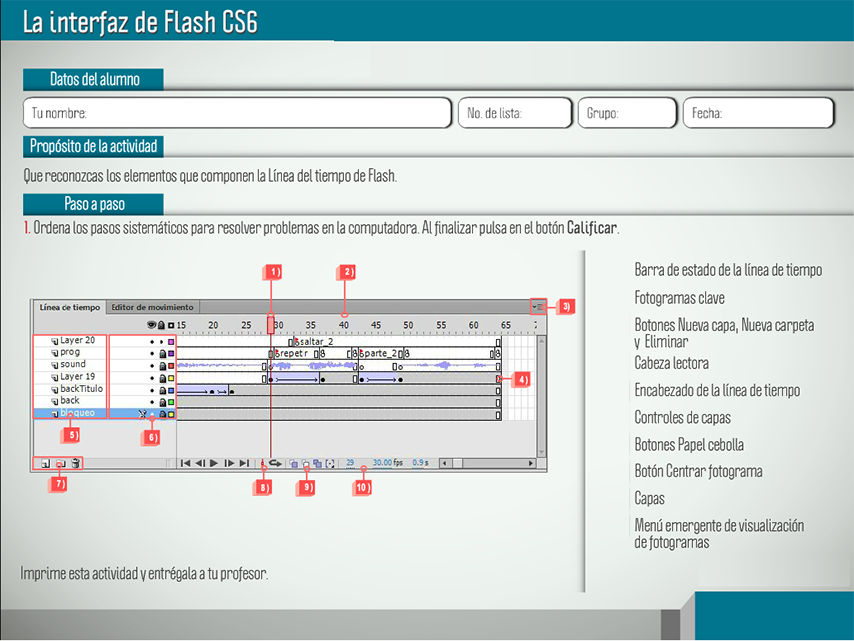Switch to Editor de movimiento tab

point(153,307)
